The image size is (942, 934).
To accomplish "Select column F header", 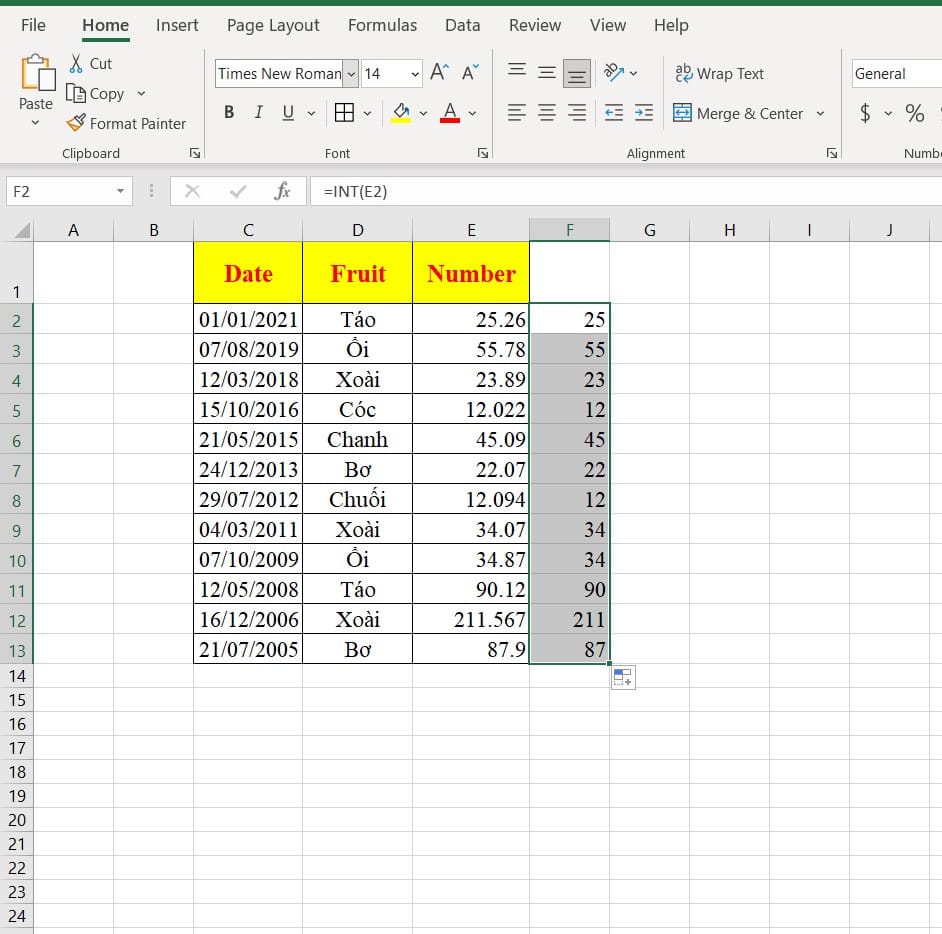I will pyautogui.click(x=570, y=230).
